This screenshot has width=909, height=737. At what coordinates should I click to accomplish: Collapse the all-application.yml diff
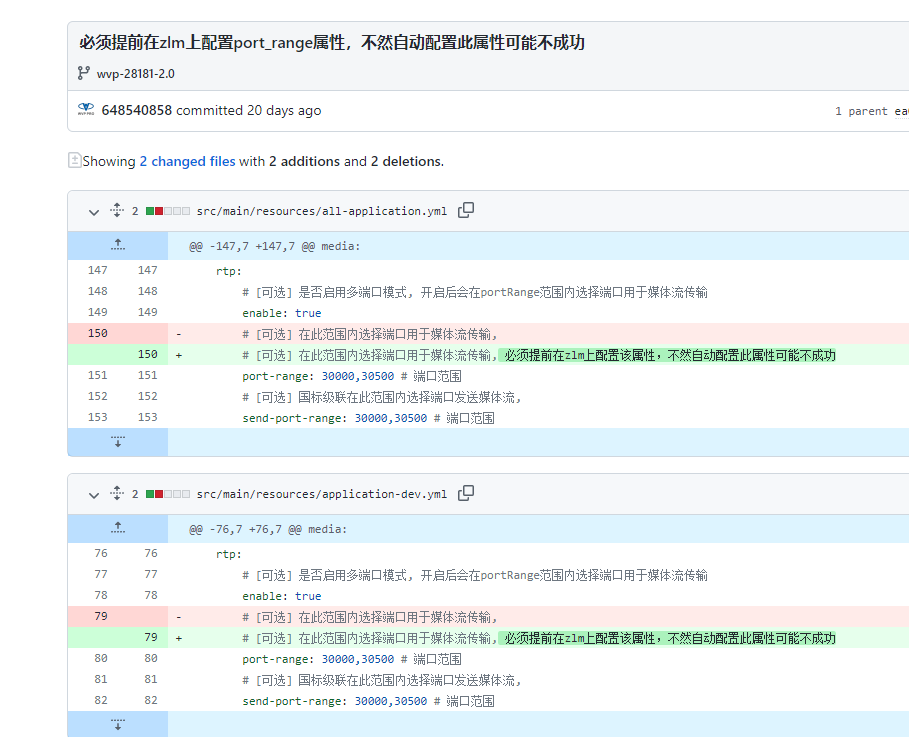[93, 212]
